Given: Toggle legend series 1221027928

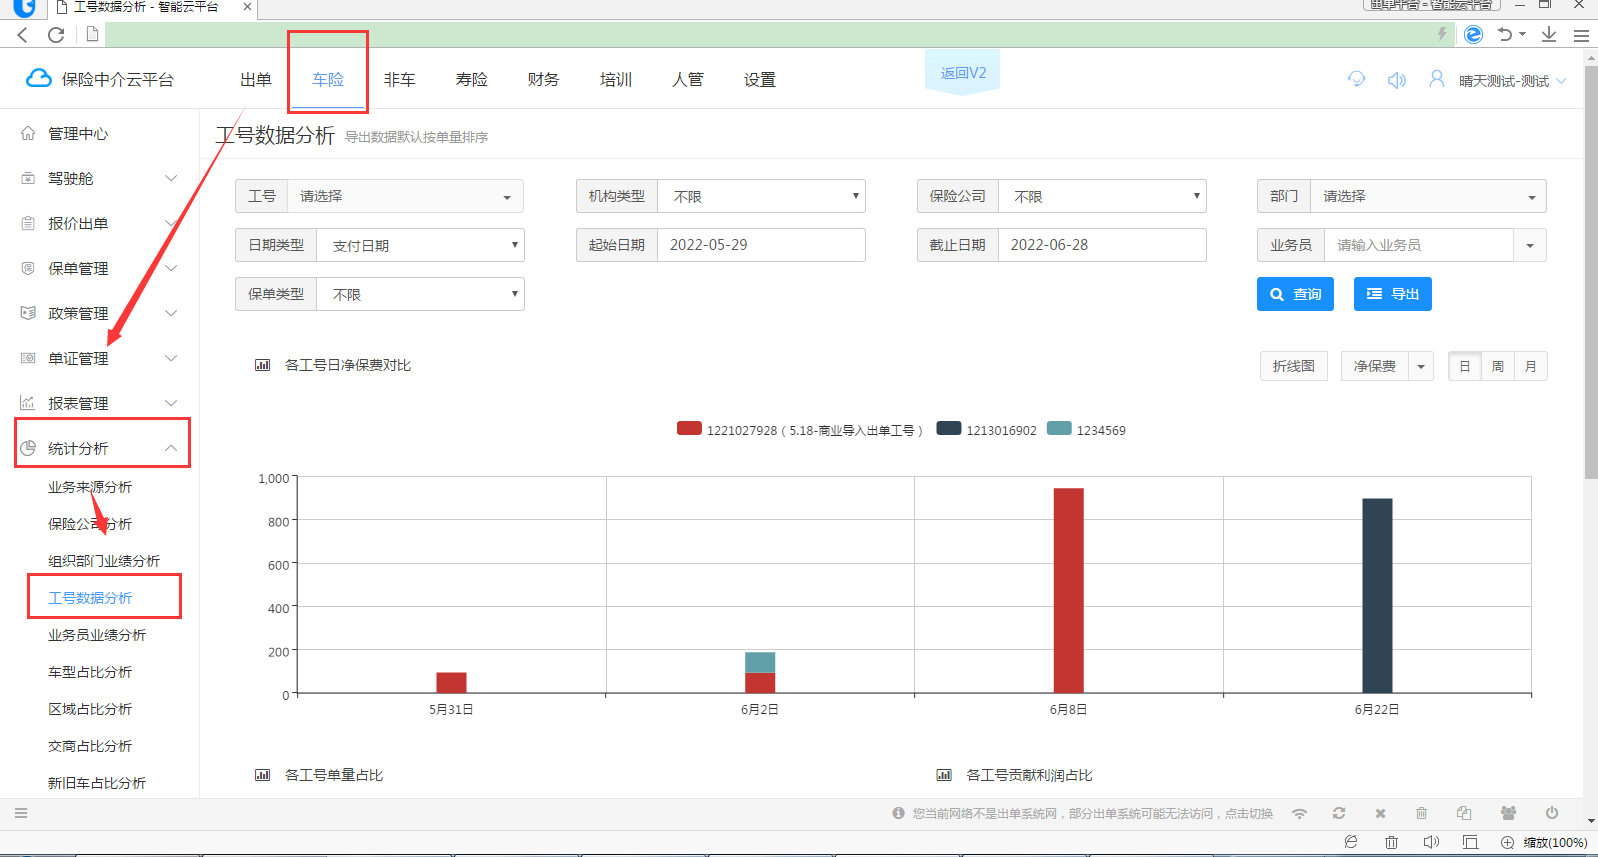Looking at the screenshot, I should coord(799,430).
